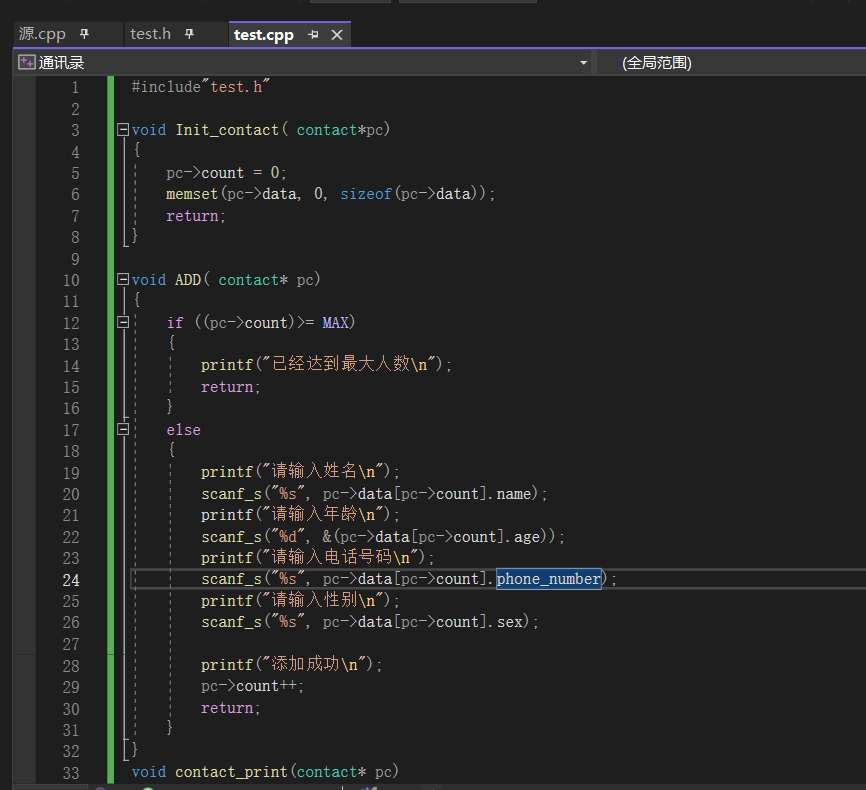
Task: Collapse the if block at line 12
Action: tap(122, 323)
